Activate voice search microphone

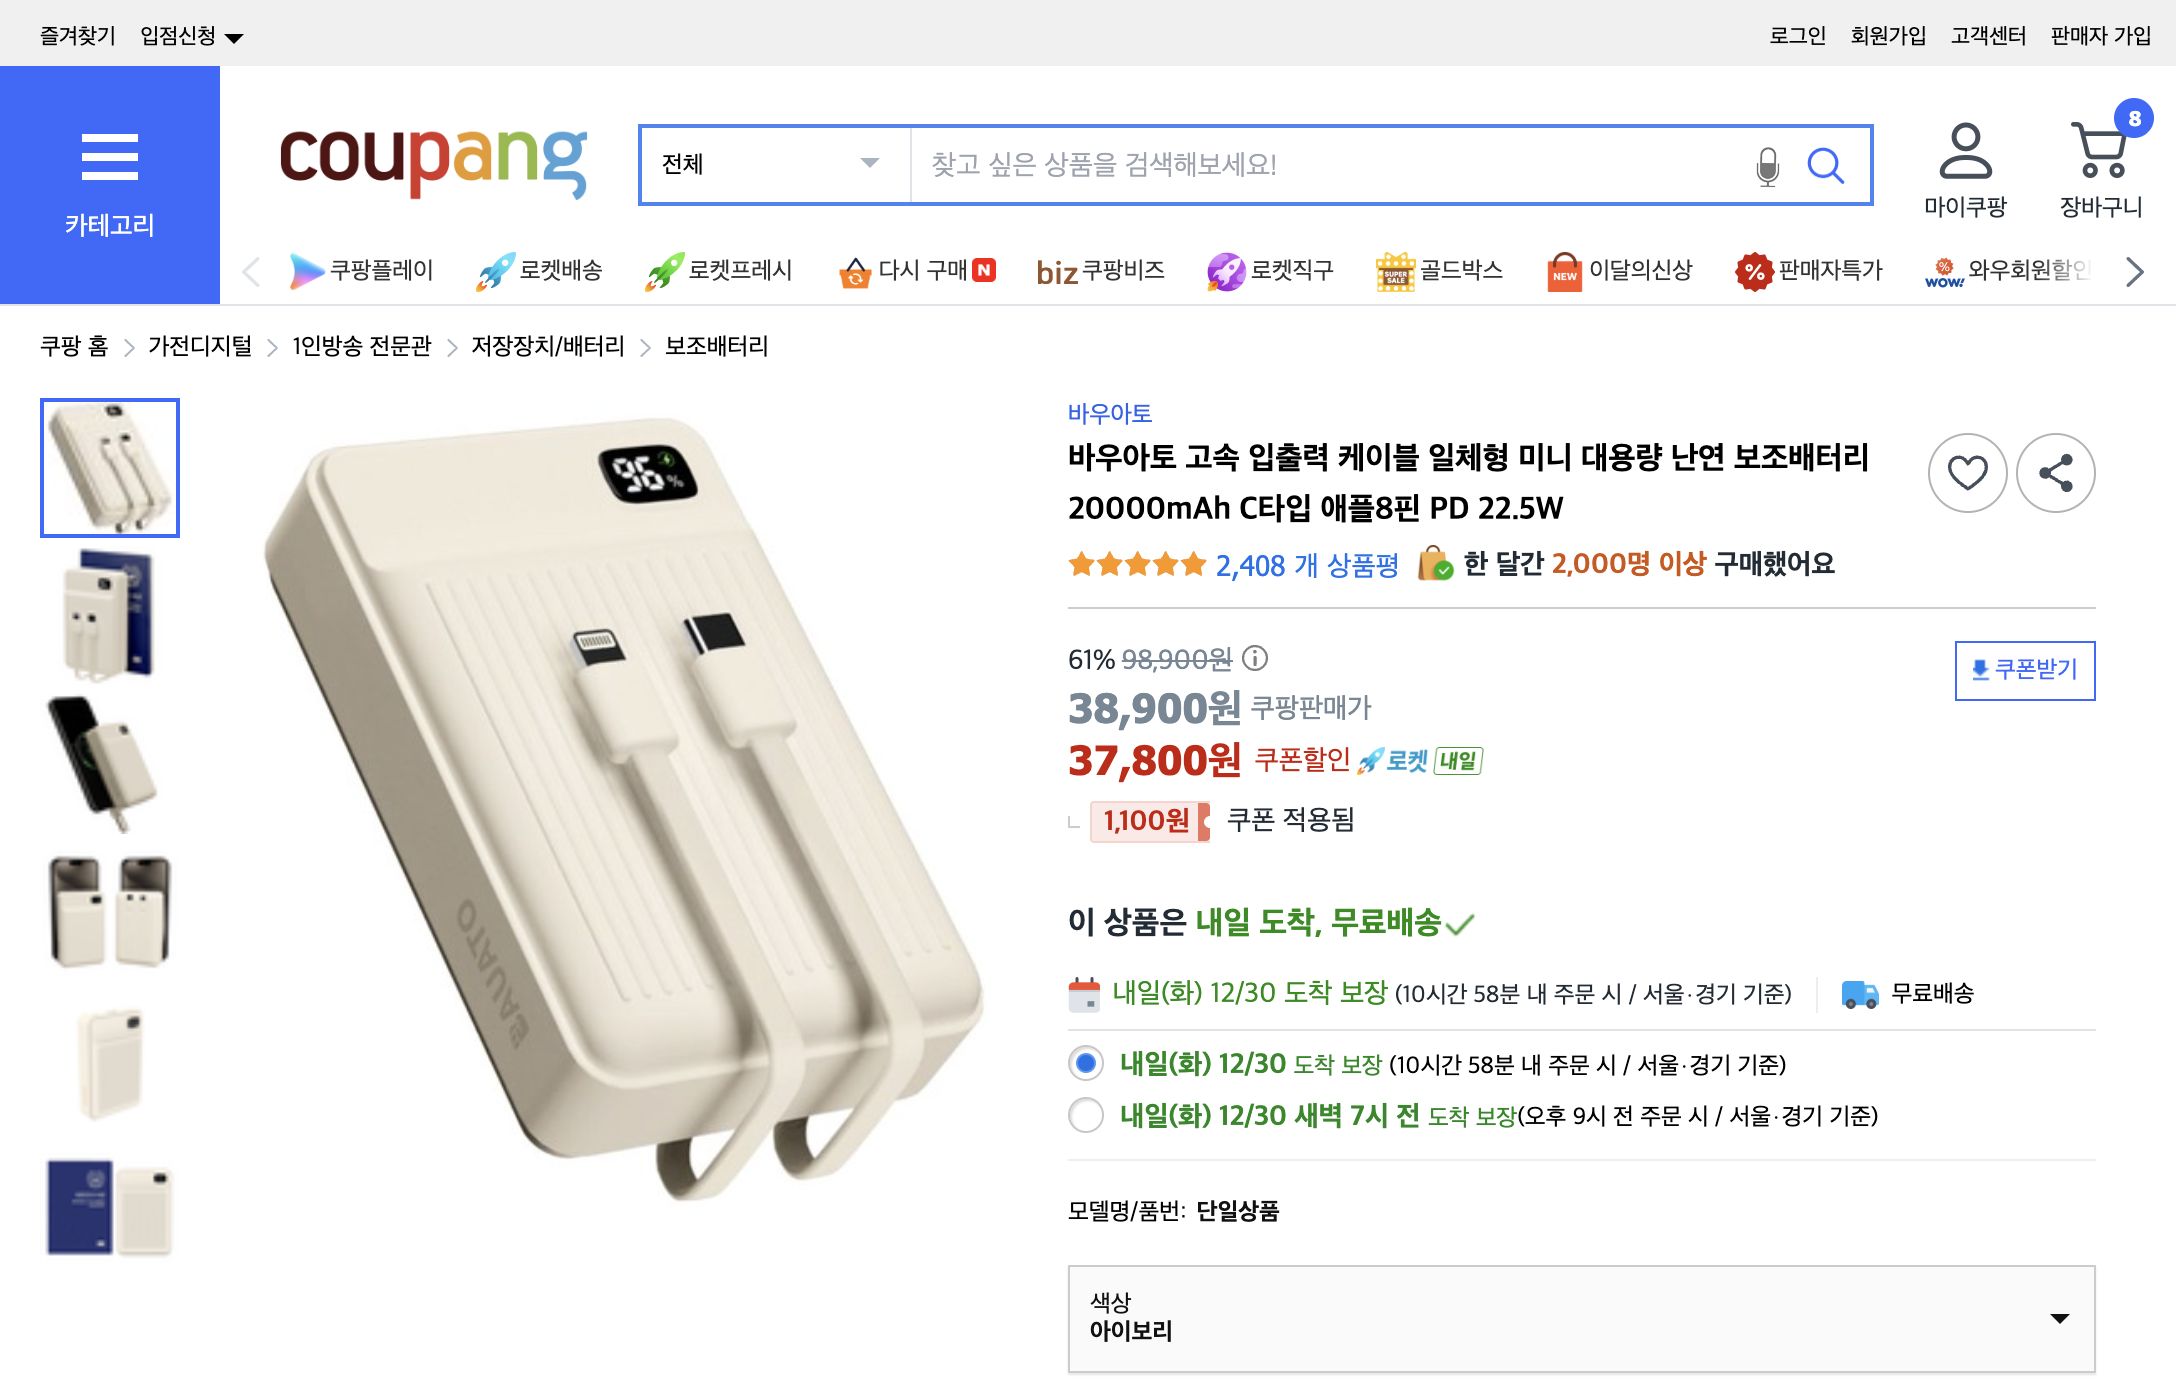[x=1766, y=165]
